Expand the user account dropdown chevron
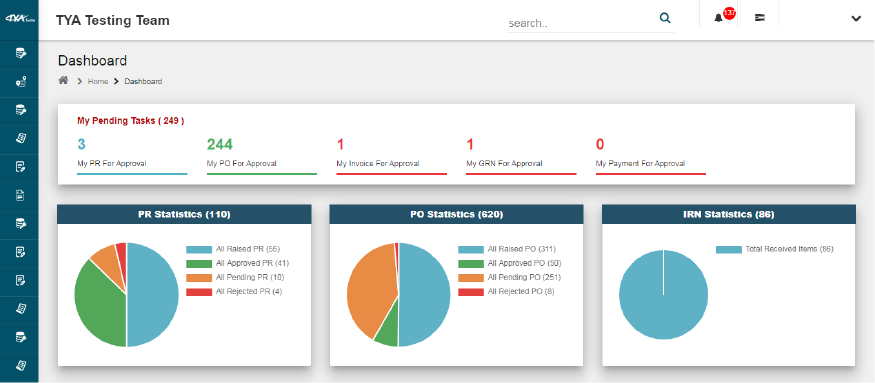The height and width of the screenshot is (383, 875). point(856,18)
